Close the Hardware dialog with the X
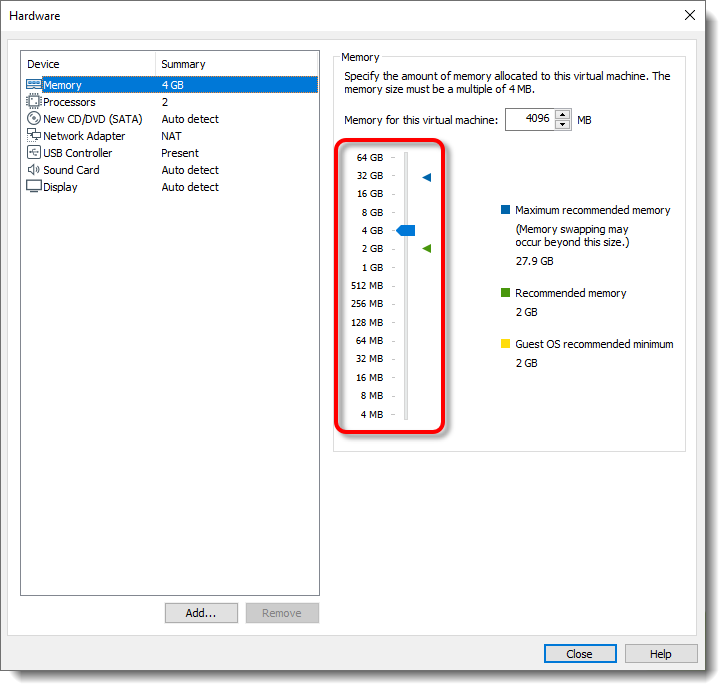 point(689,15)
